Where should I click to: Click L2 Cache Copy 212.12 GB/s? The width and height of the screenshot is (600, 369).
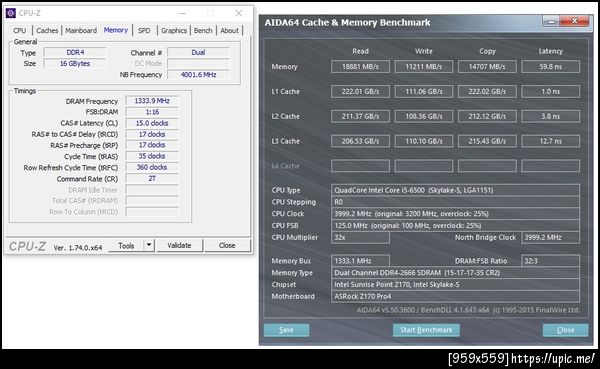[487, 116]
